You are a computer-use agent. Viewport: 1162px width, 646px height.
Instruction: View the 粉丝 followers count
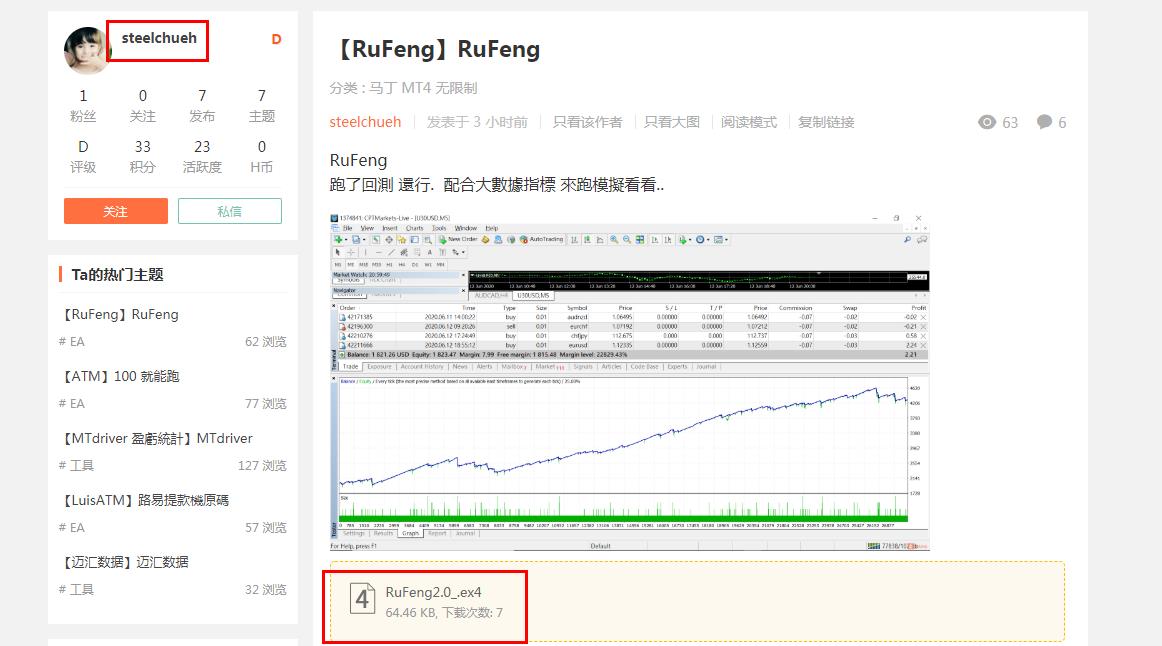tap(83, 105)
